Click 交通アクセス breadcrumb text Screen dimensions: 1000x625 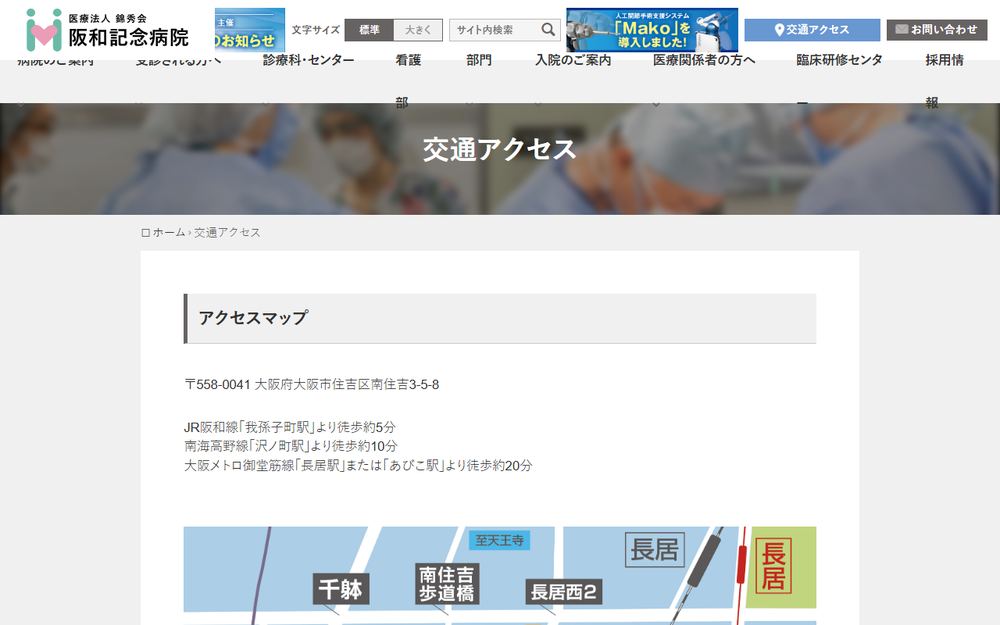point(227,232)
